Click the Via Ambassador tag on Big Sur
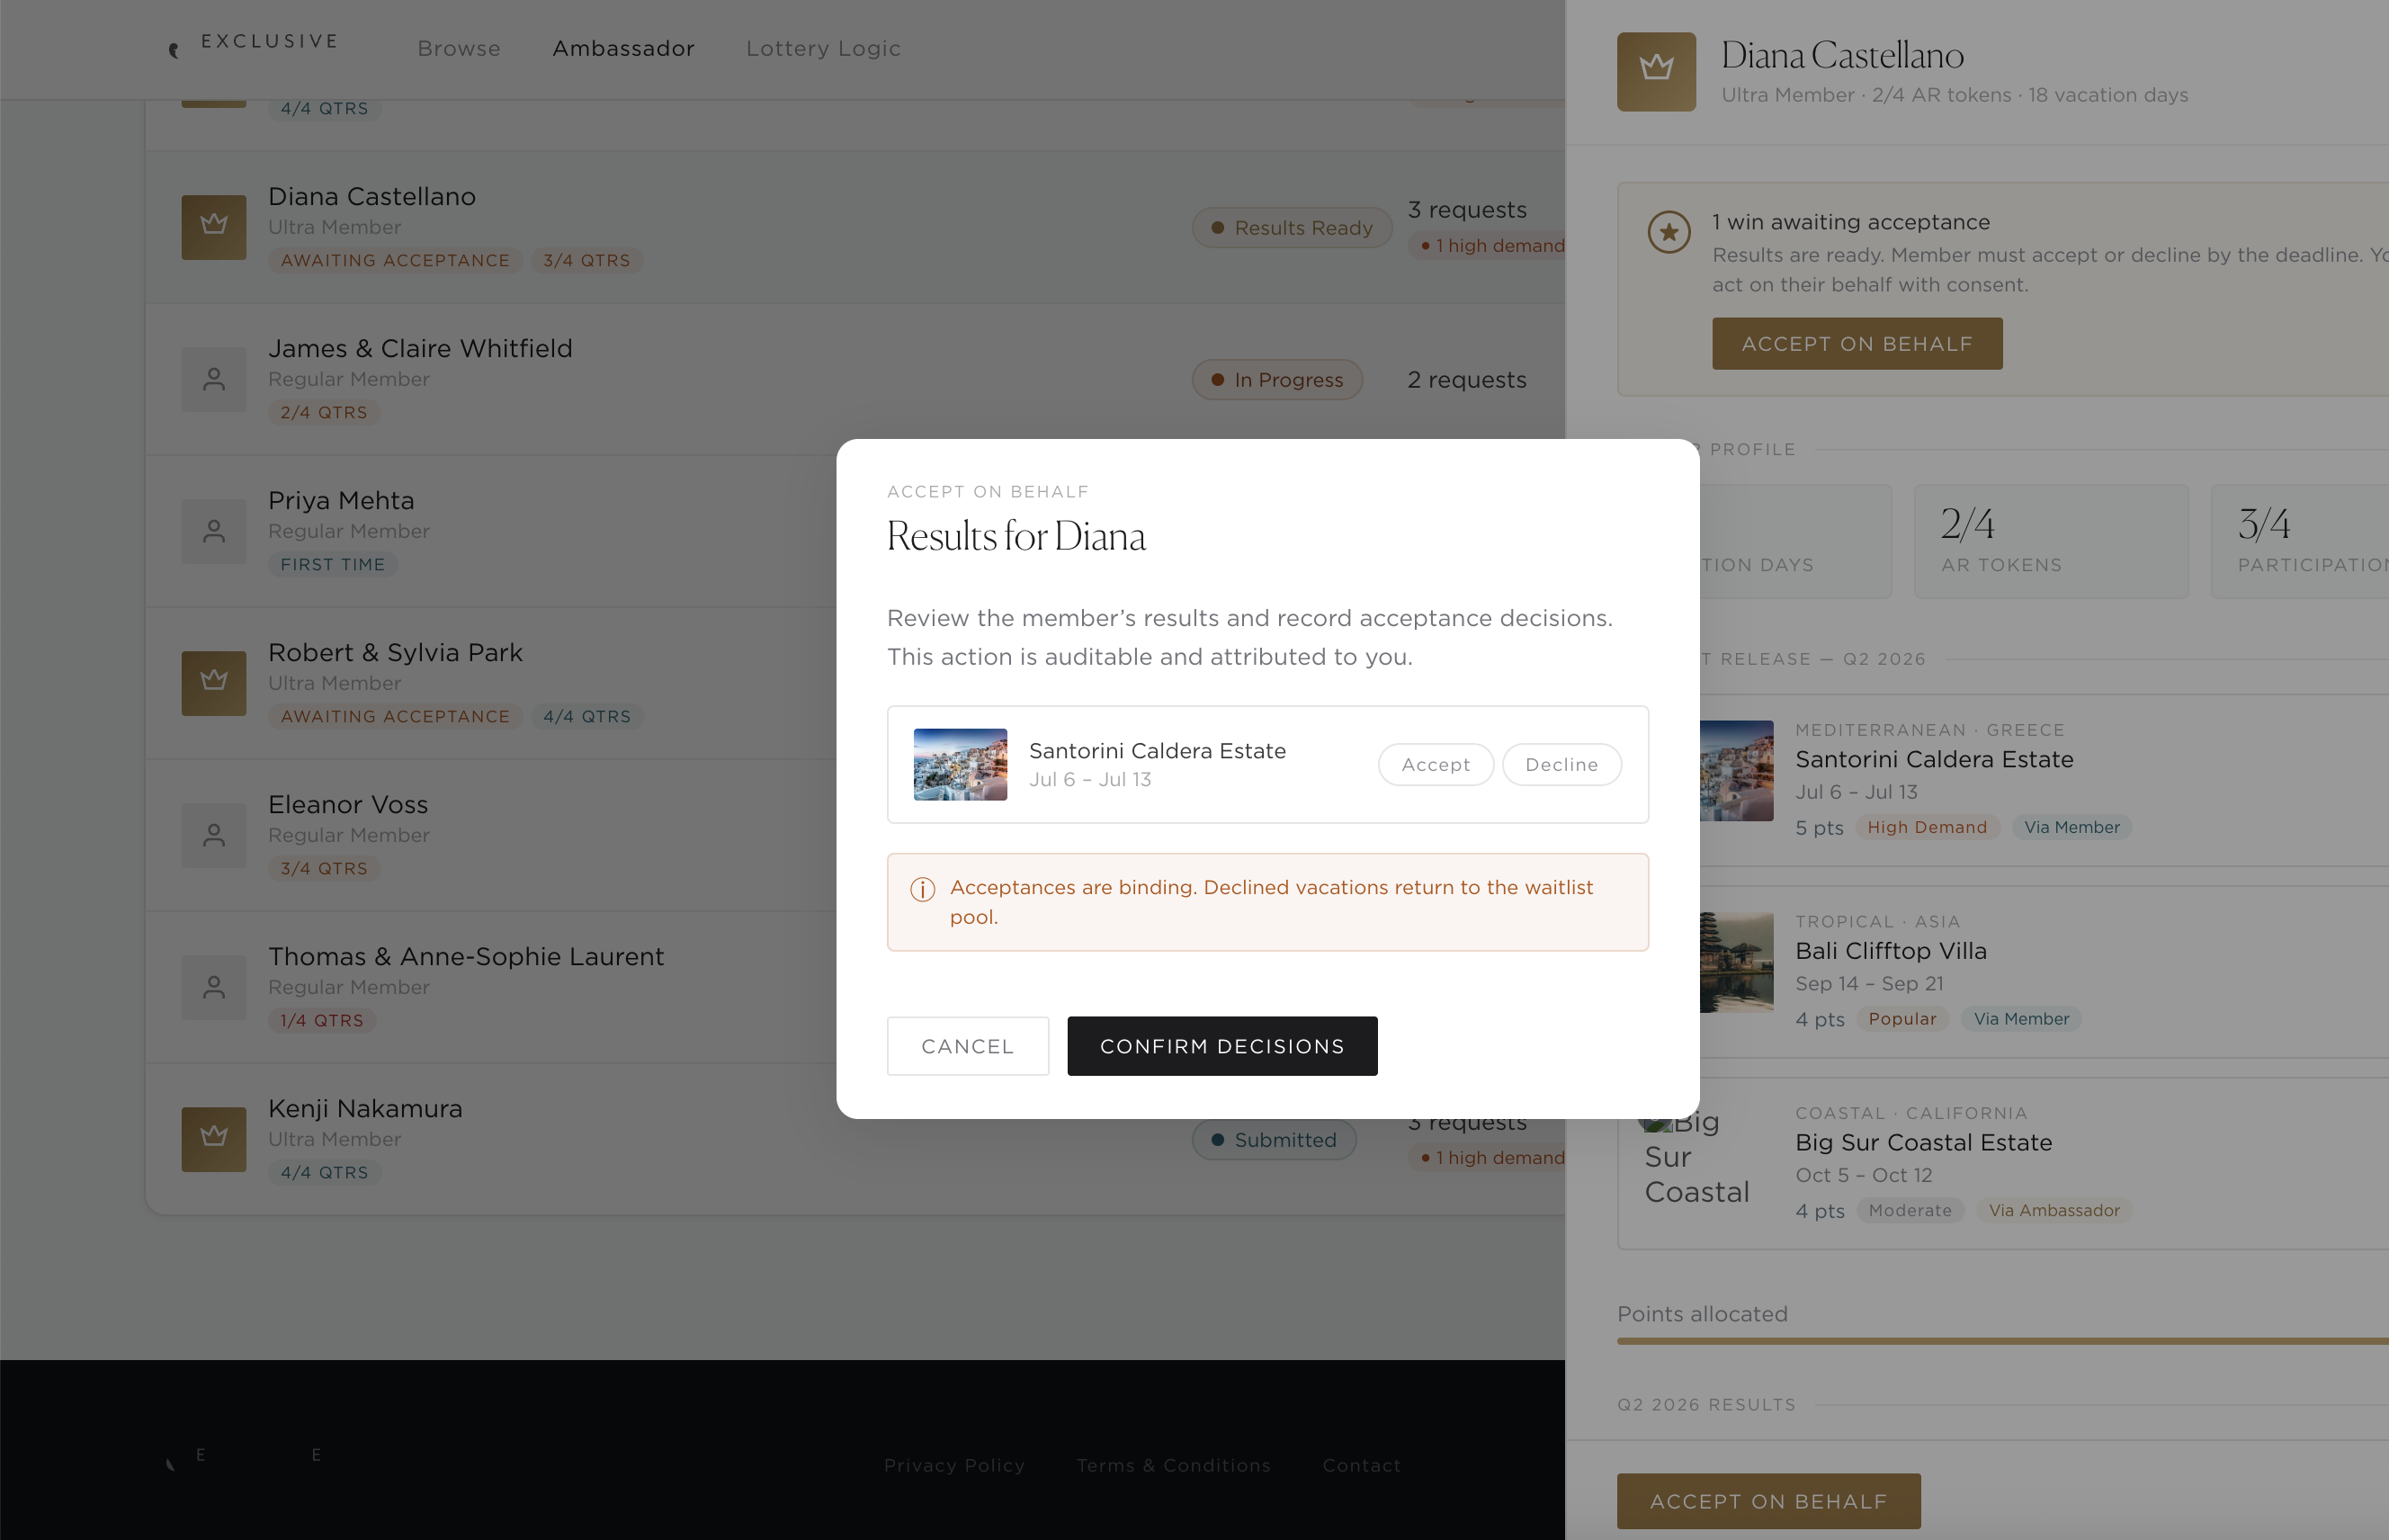This screenshot has height=1540, width=2389. [x=2054, y=1210]
